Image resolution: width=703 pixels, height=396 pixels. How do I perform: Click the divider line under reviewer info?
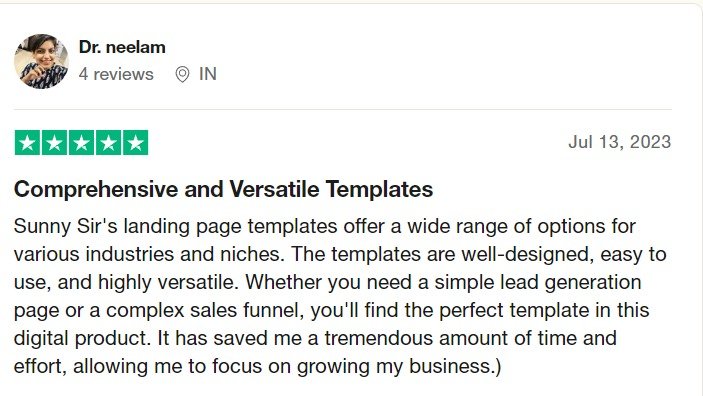click(x=343, y=109)
